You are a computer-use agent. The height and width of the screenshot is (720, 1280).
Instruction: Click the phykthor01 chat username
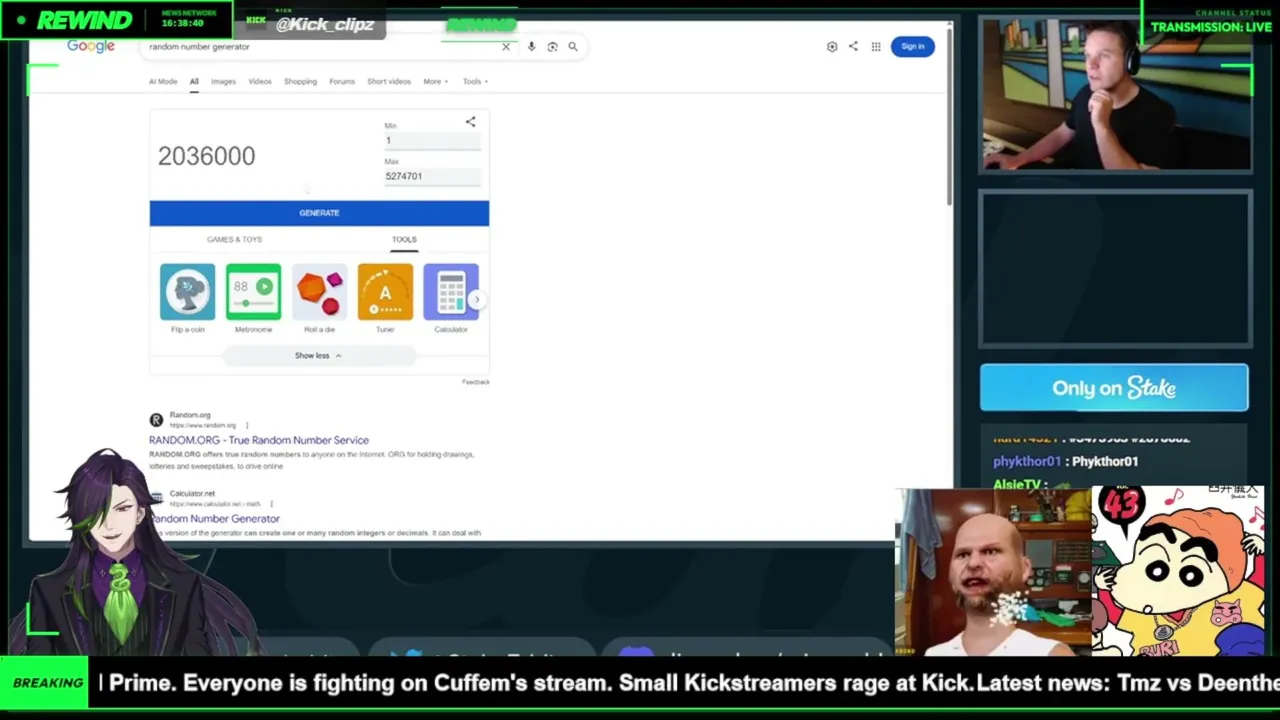tap(1027, 462)
